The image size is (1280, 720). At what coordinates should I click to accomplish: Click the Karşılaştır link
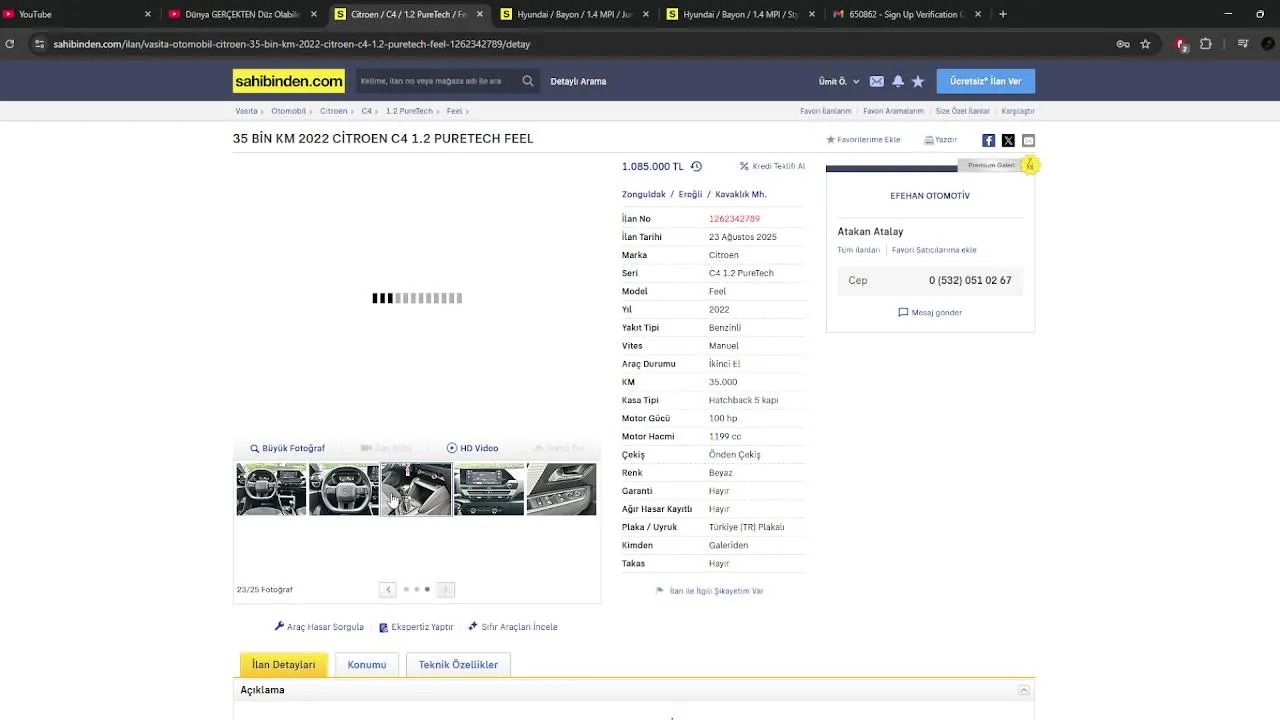[1018, 111]
